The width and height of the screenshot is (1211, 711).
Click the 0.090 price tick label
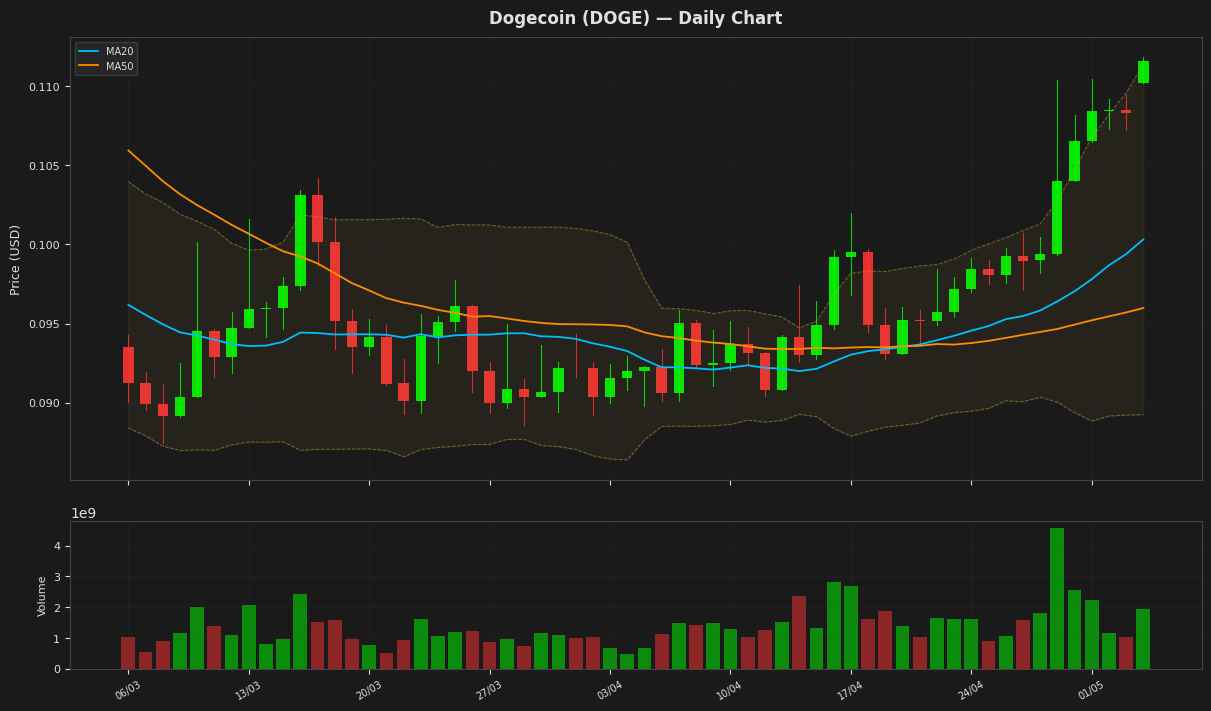pos(44,403)
